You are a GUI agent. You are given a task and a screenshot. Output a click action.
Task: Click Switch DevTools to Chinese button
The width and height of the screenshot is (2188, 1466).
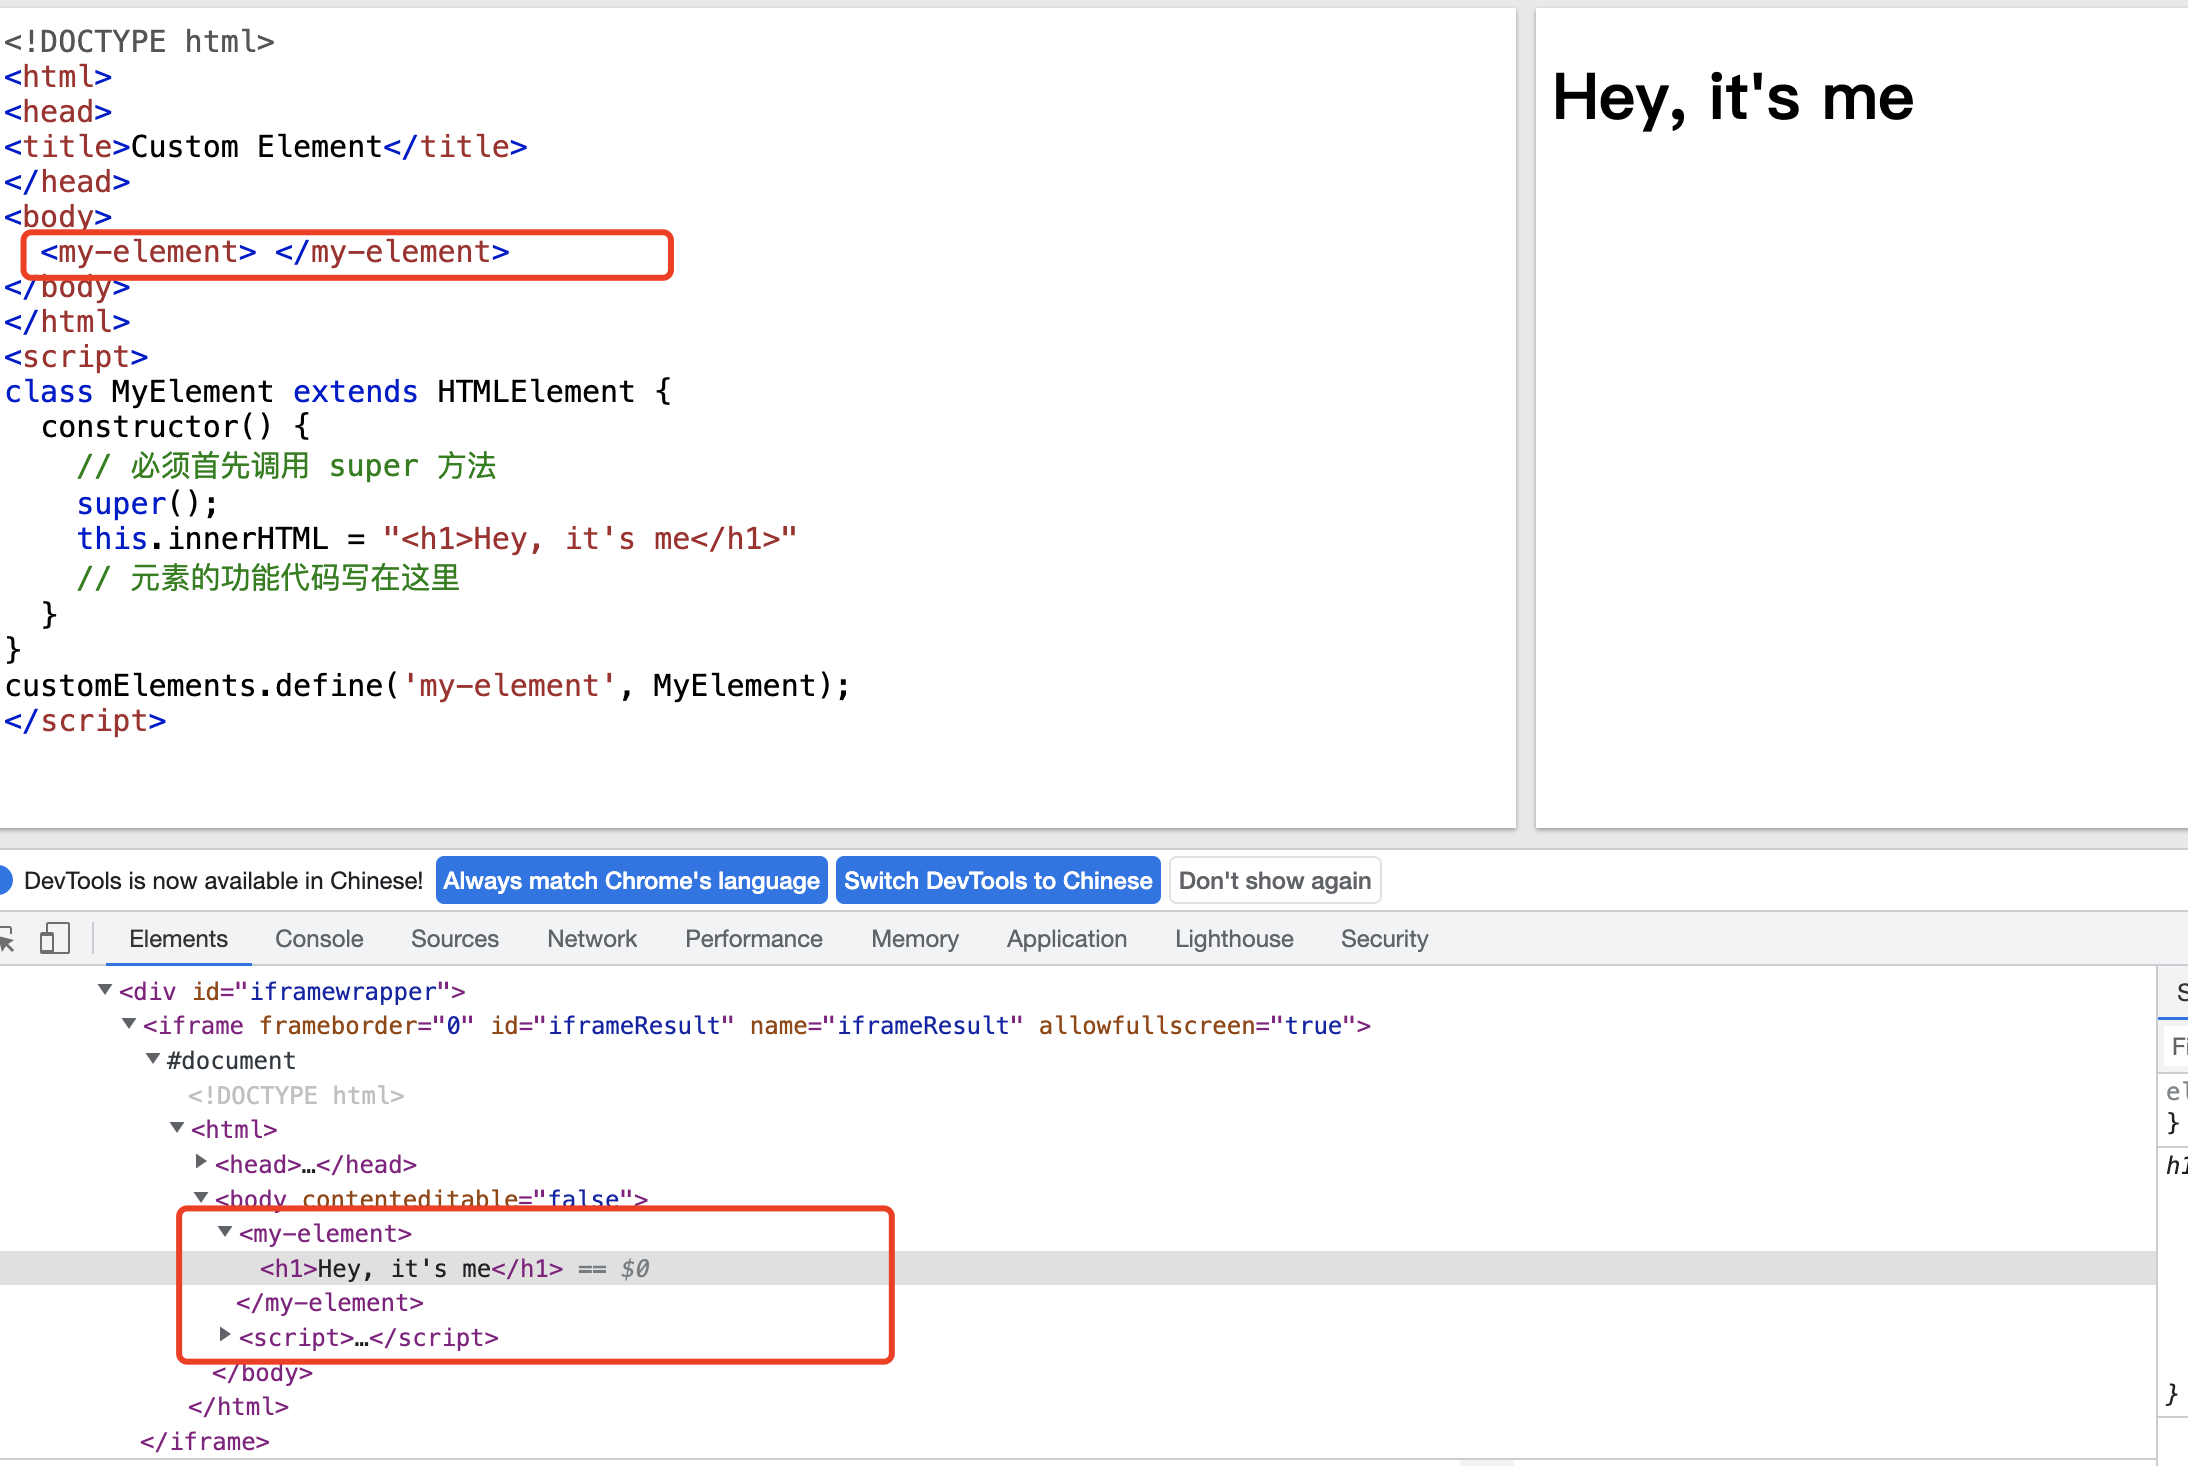[998, 881]
